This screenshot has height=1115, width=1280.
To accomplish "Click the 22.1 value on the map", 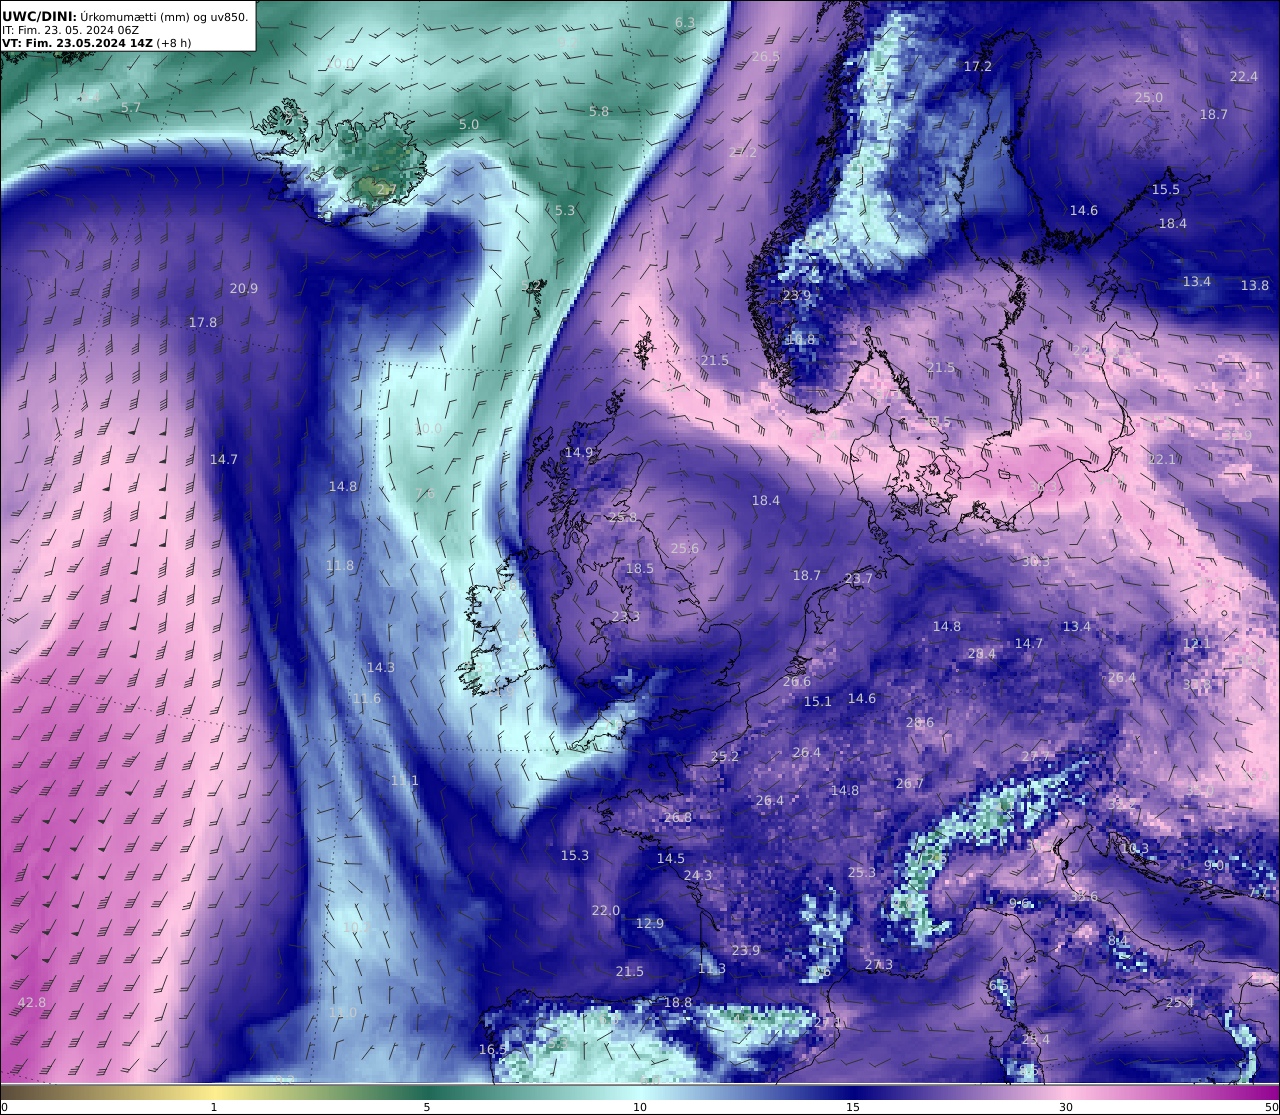I will click(1162, 459).
